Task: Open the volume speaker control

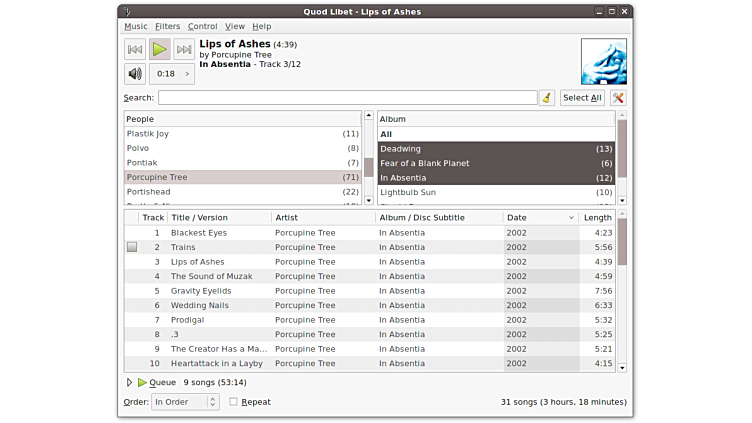Action: [135, 74]
